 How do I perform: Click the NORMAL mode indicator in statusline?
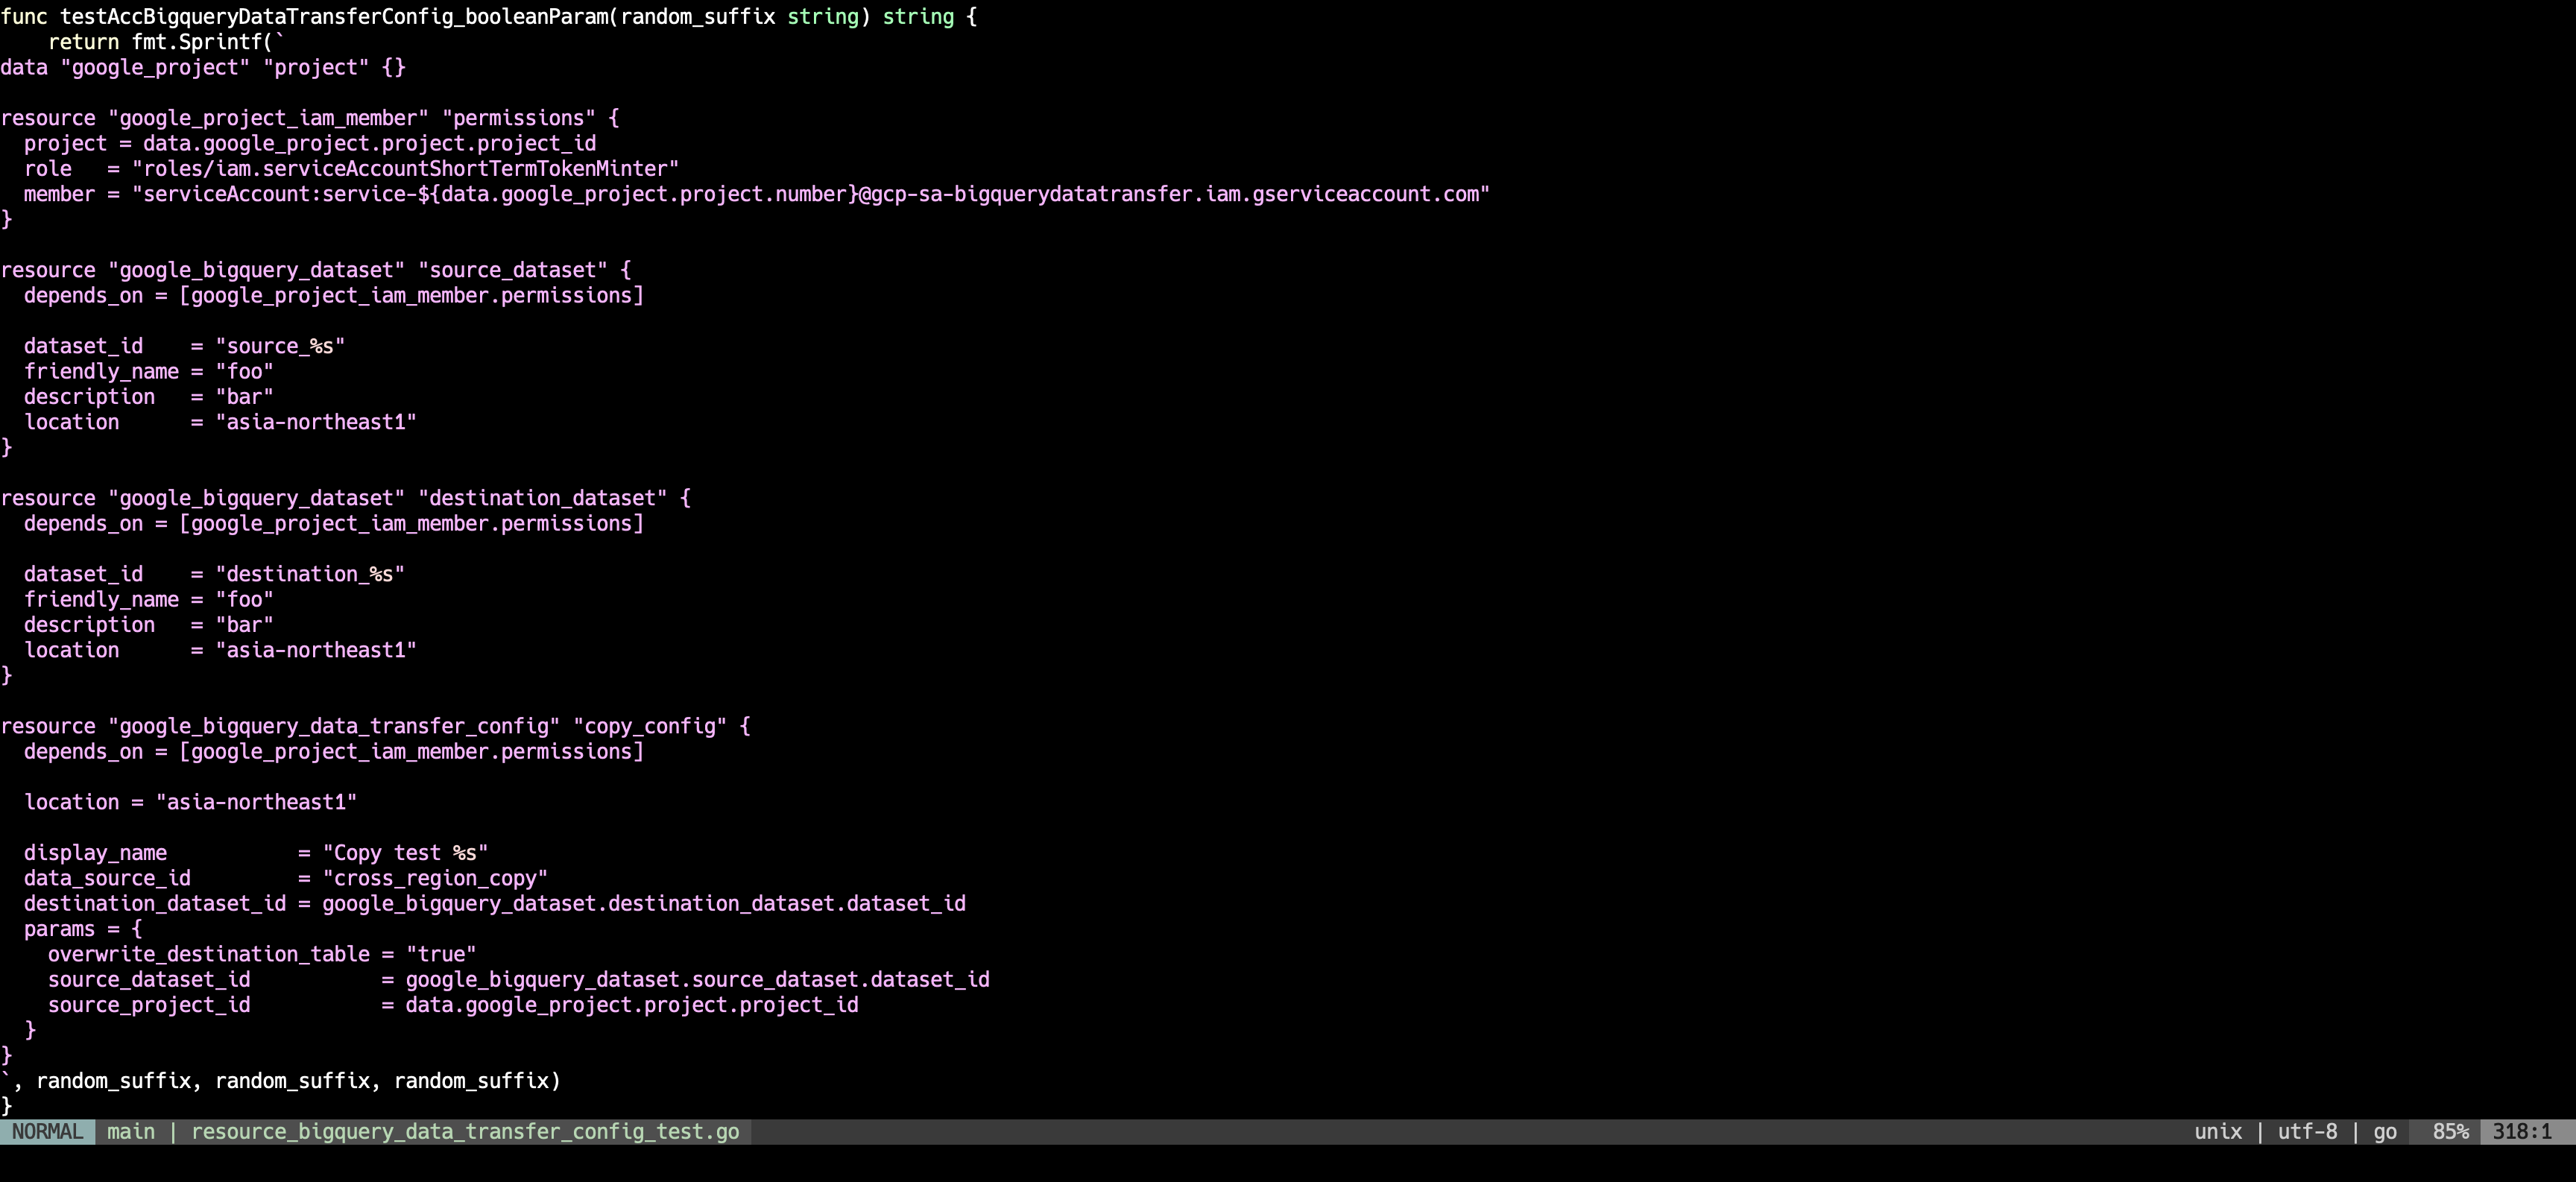click(x=47, y=1131)
